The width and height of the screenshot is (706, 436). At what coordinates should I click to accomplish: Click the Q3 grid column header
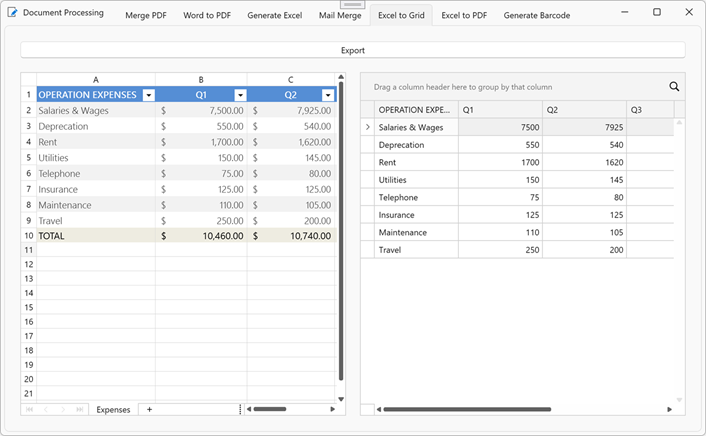[x=650, y=109]
